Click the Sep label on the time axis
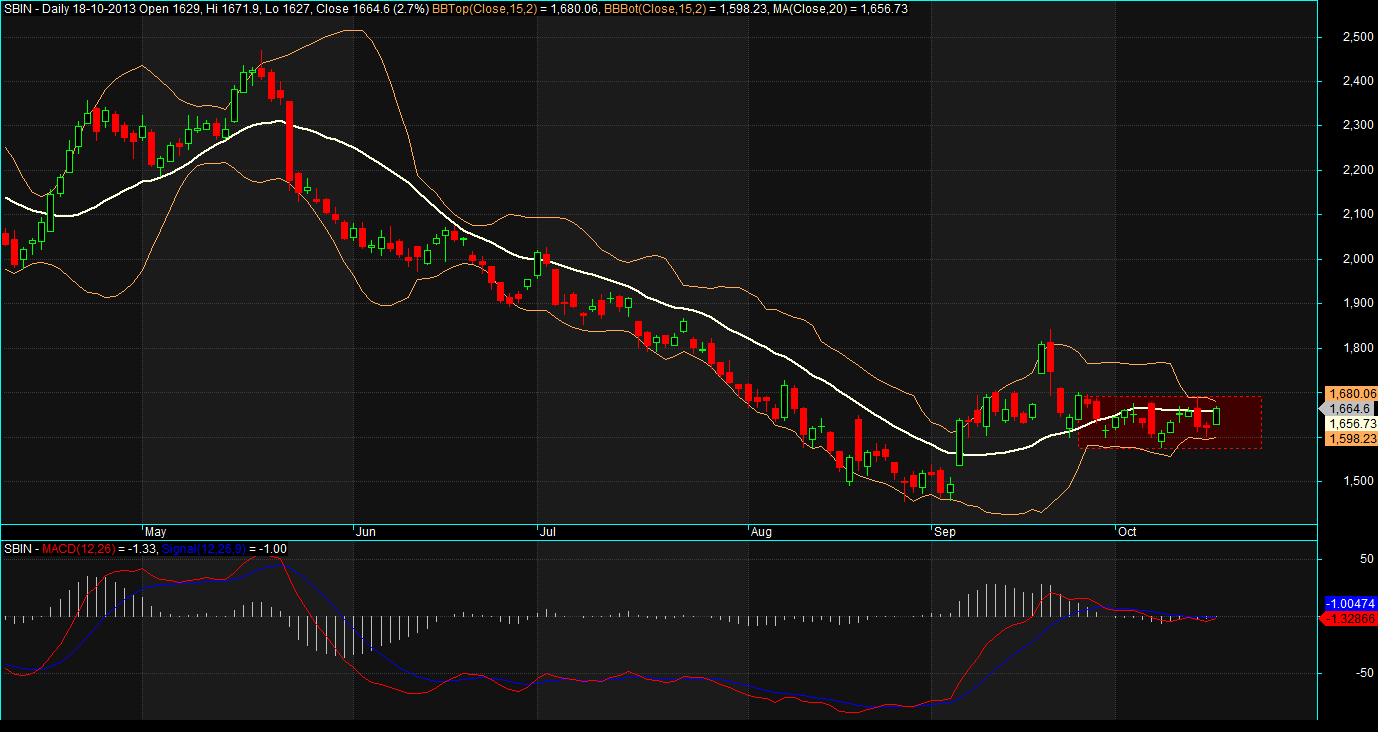This screenshot has height=732, width=1378. [944, 532]
